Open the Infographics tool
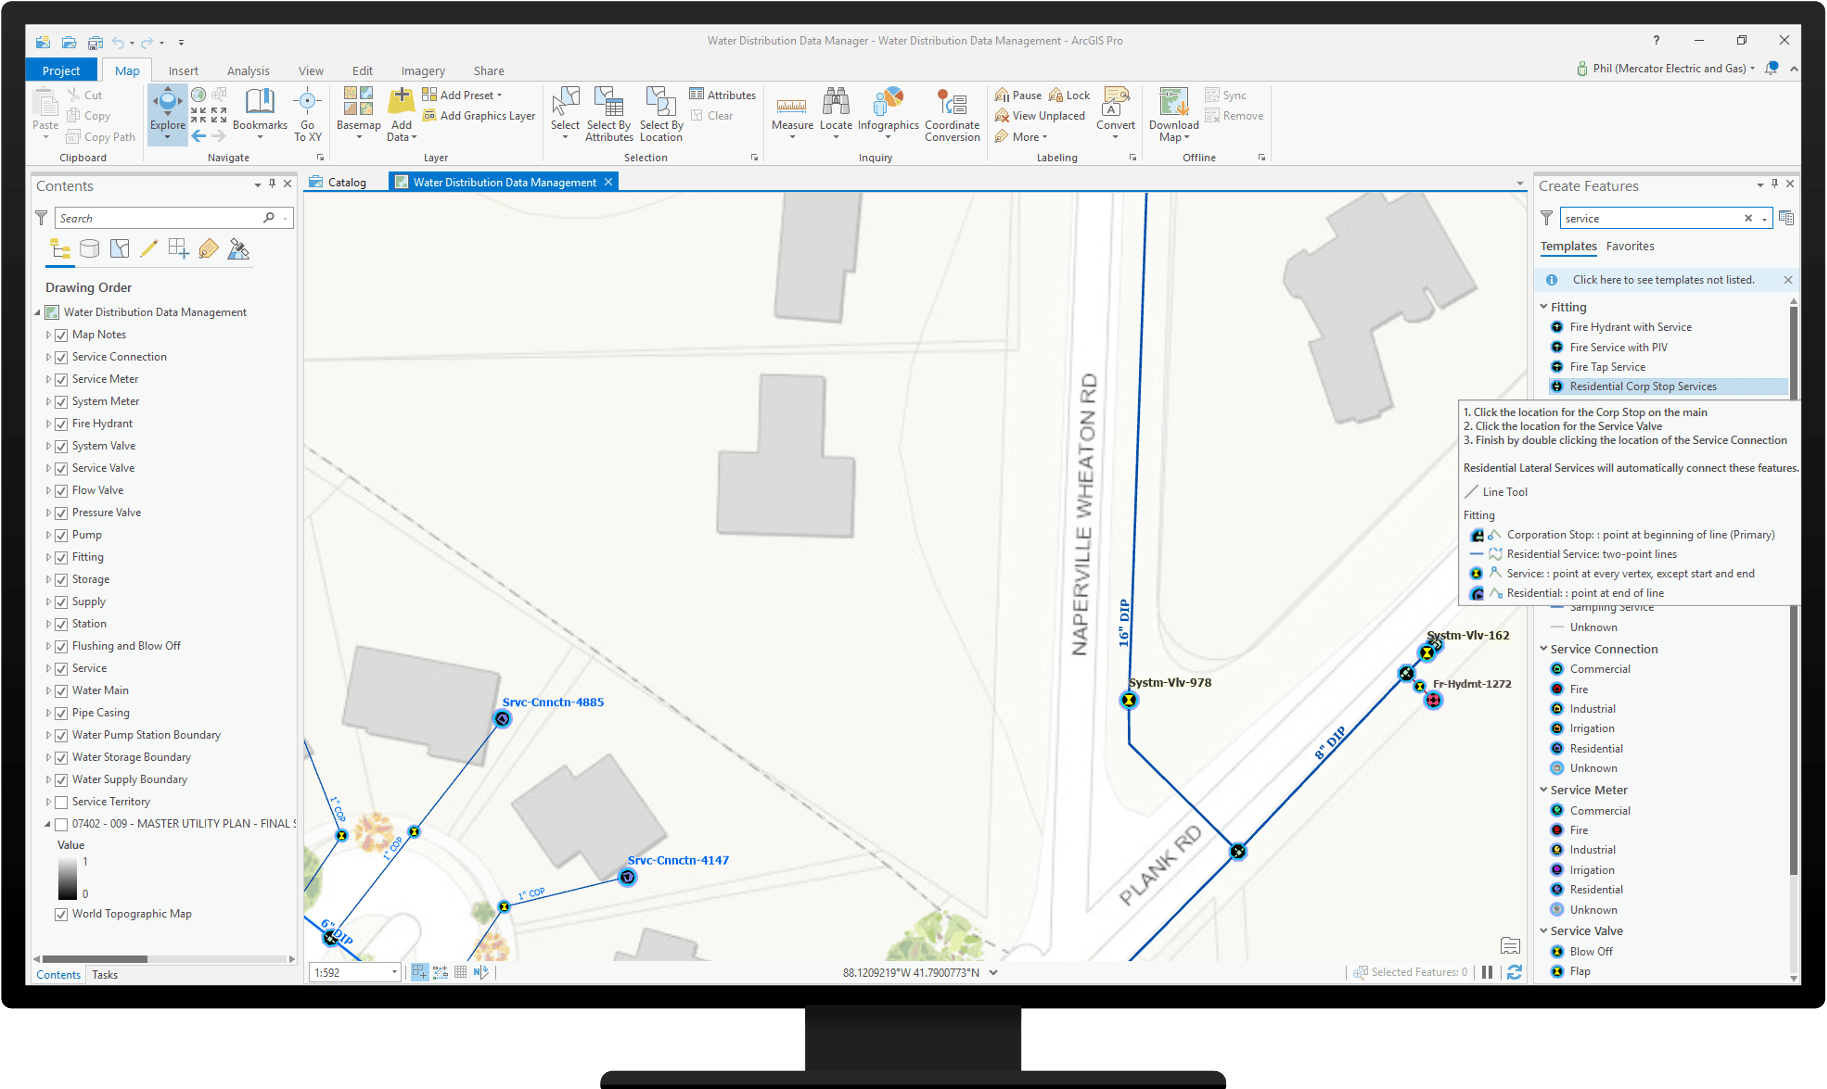The height and width of the screenshot is (1089, 1827). [x=888, y=111]
